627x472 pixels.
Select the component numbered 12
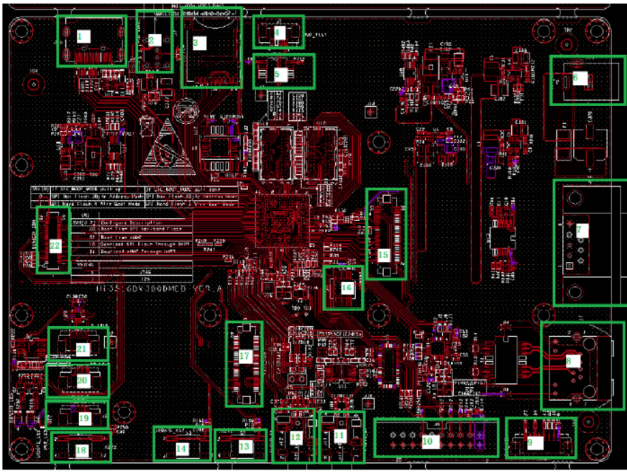coord(295,437)
